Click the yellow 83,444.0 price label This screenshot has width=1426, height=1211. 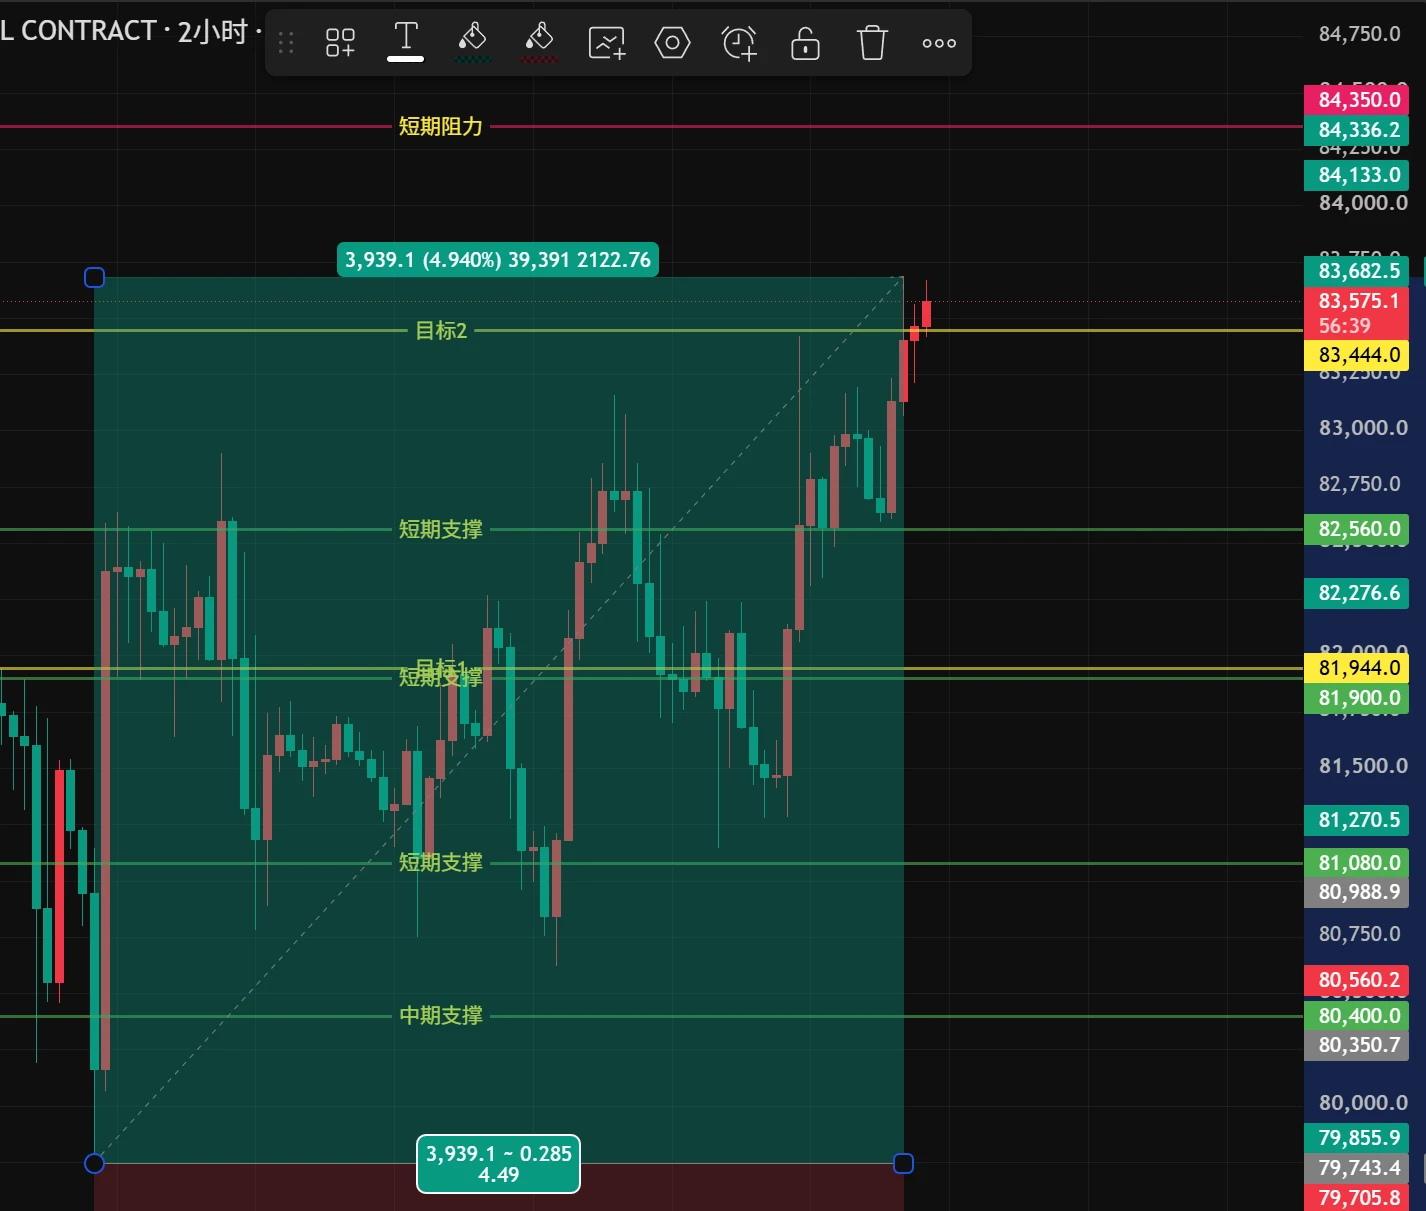tap(1357, 355)
